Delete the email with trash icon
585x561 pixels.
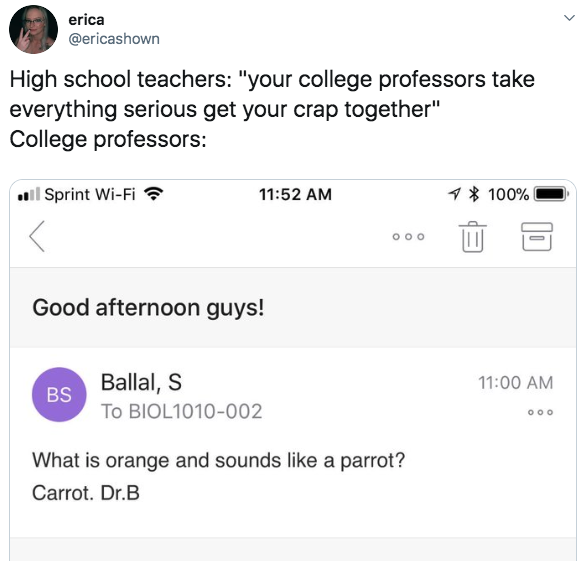click(x=473, y=236)
